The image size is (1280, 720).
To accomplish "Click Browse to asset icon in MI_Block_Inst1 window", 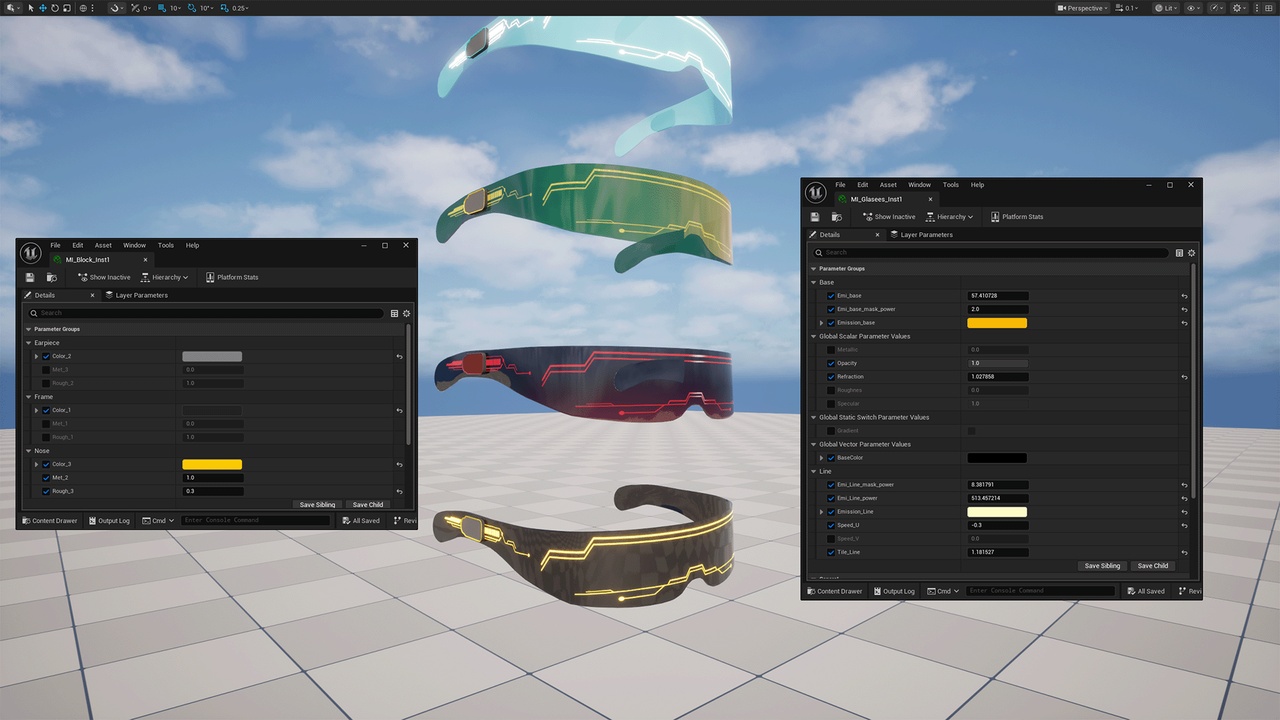I will [51, 277].
